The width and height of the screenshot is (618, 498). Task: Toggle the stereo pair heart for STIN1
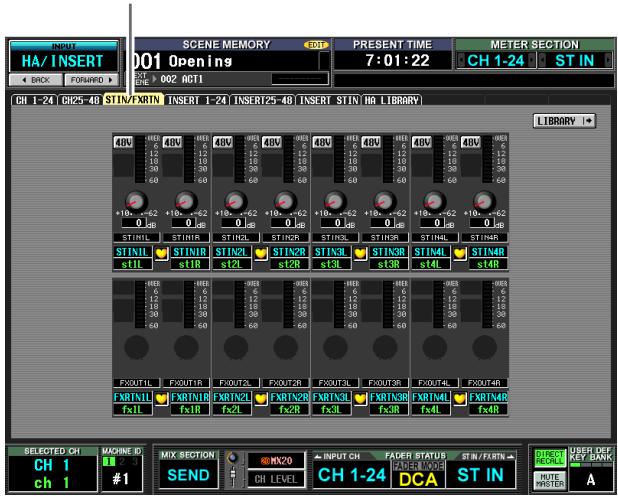[x=161, y=253]
